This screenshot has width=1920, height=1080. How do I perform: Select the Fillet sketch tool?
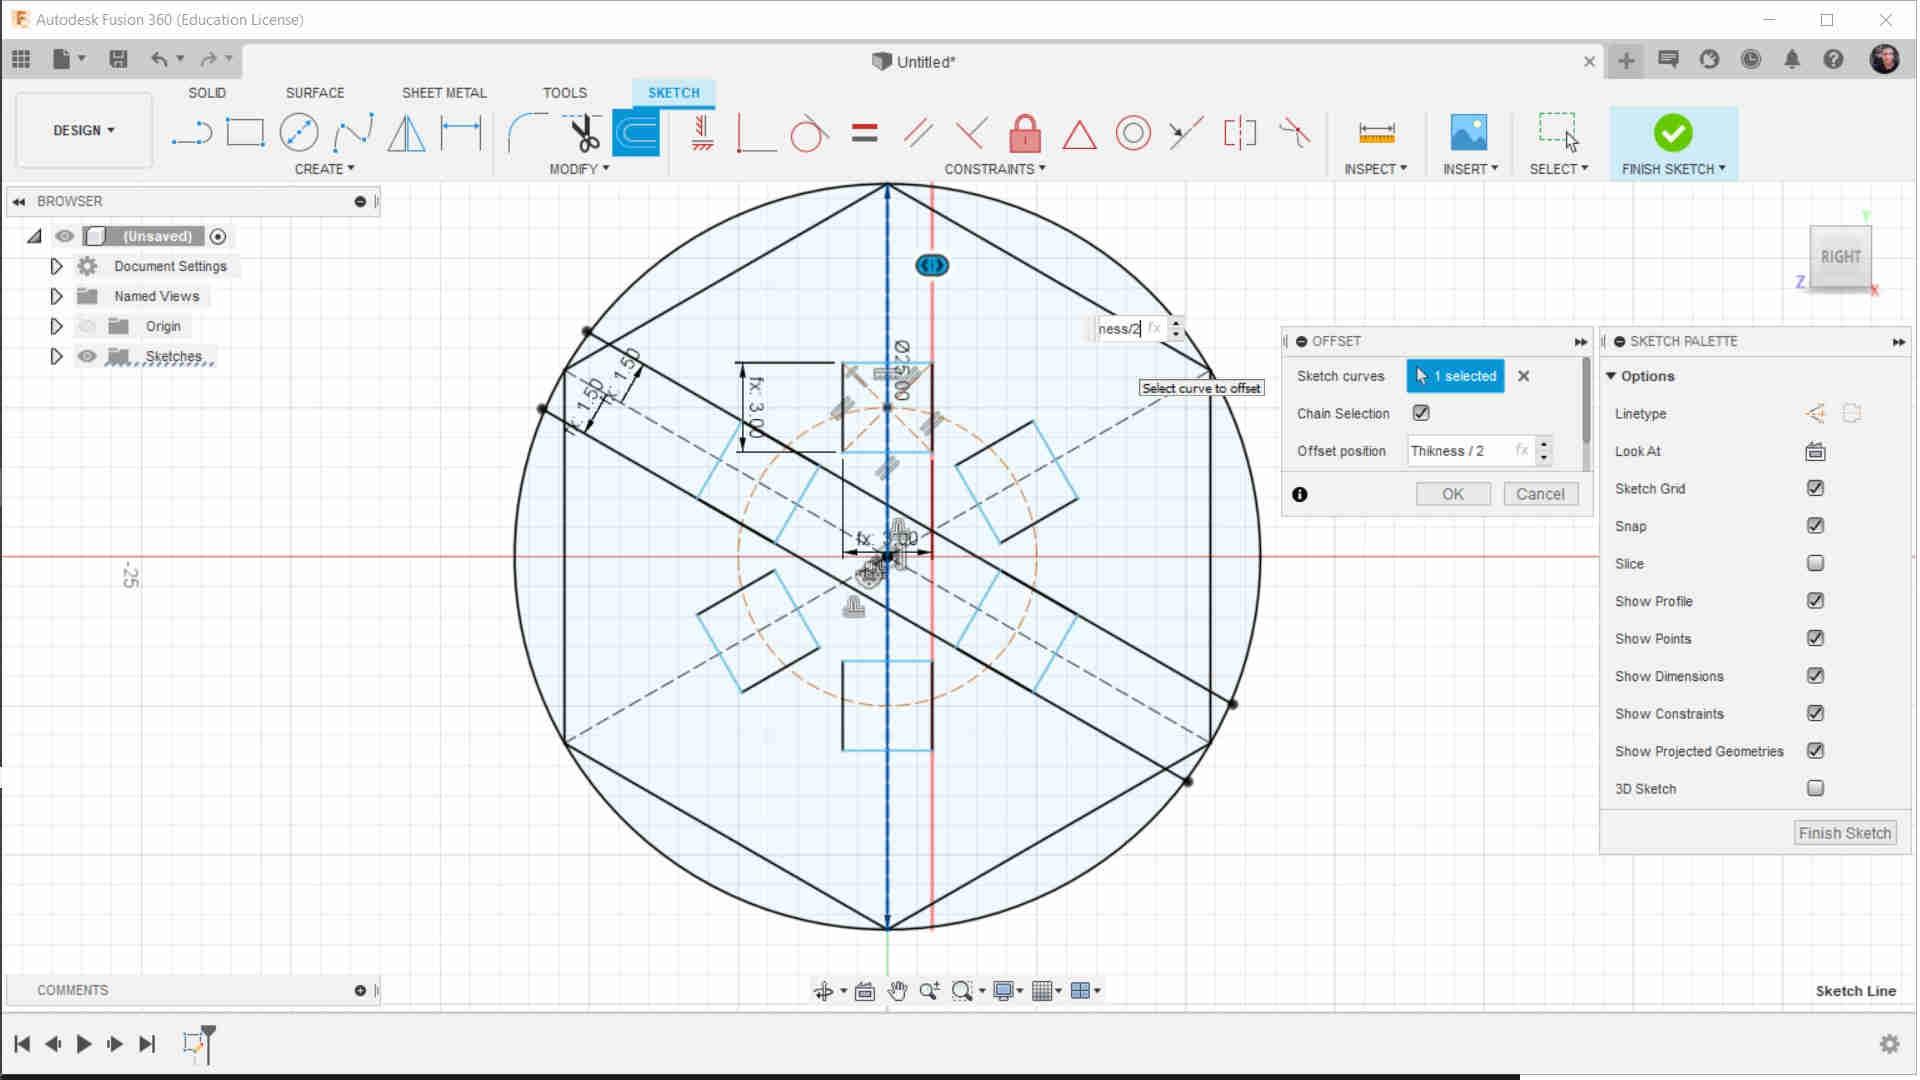click(524, 132)
